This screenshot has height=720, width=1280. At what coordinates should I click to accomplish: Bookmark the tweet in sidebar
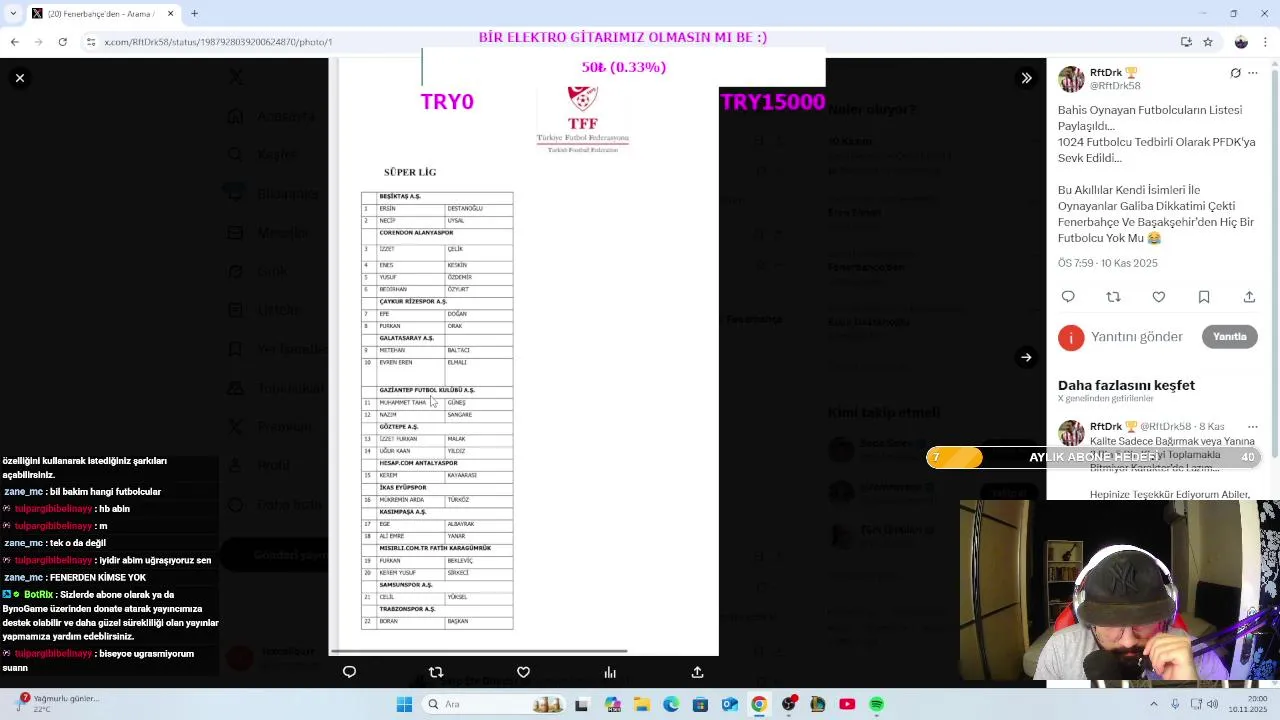[1204, 297]
